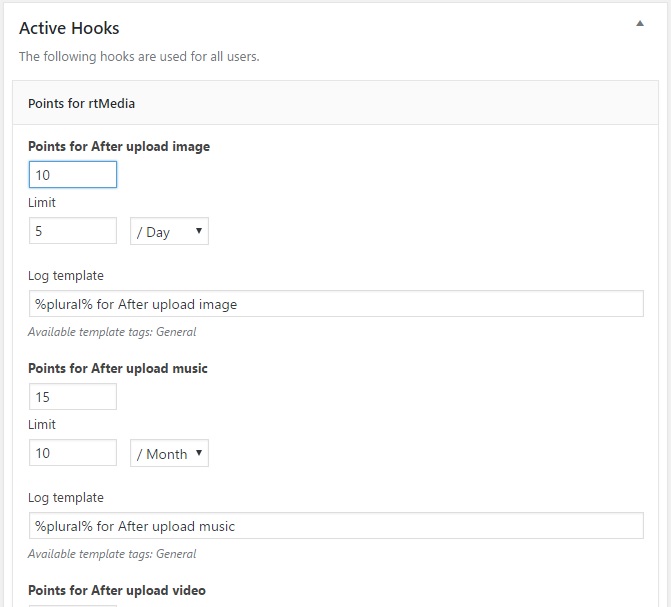
Task: Click "Points for After upload video" label
Action: pyautogui.click(x=117, y=590)
